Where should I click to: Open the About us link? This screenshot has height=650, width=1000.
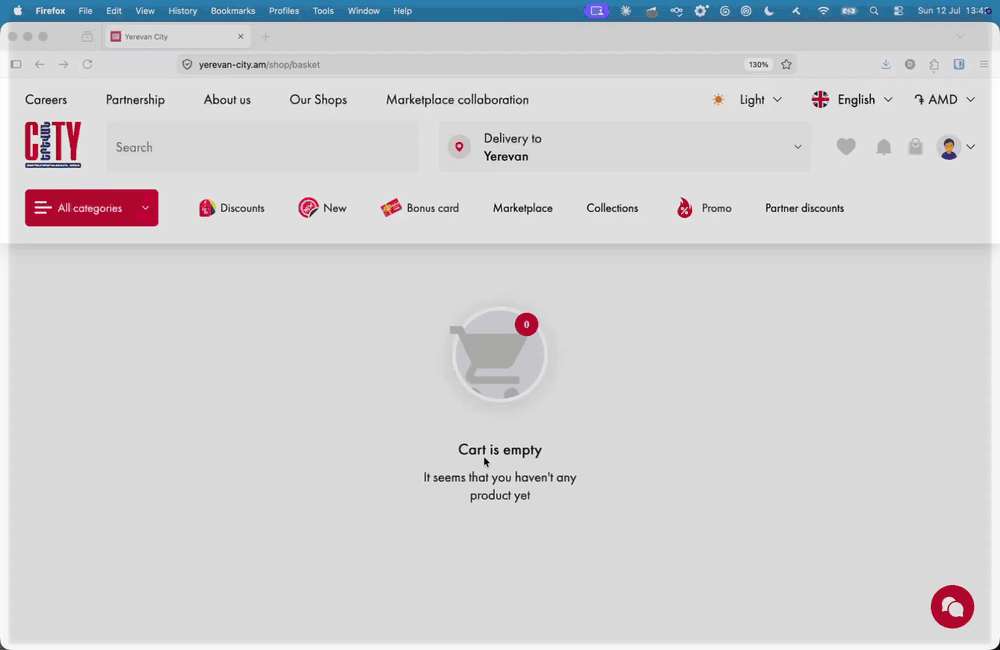pyautogui.click(x=227, y=100)
